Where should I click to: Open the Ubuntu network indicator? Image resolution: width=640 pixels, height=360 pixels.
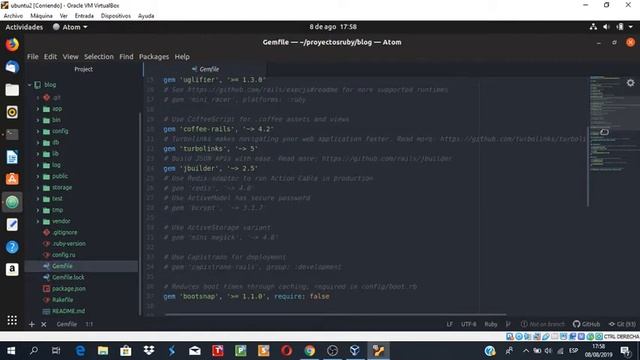(593, 27)
